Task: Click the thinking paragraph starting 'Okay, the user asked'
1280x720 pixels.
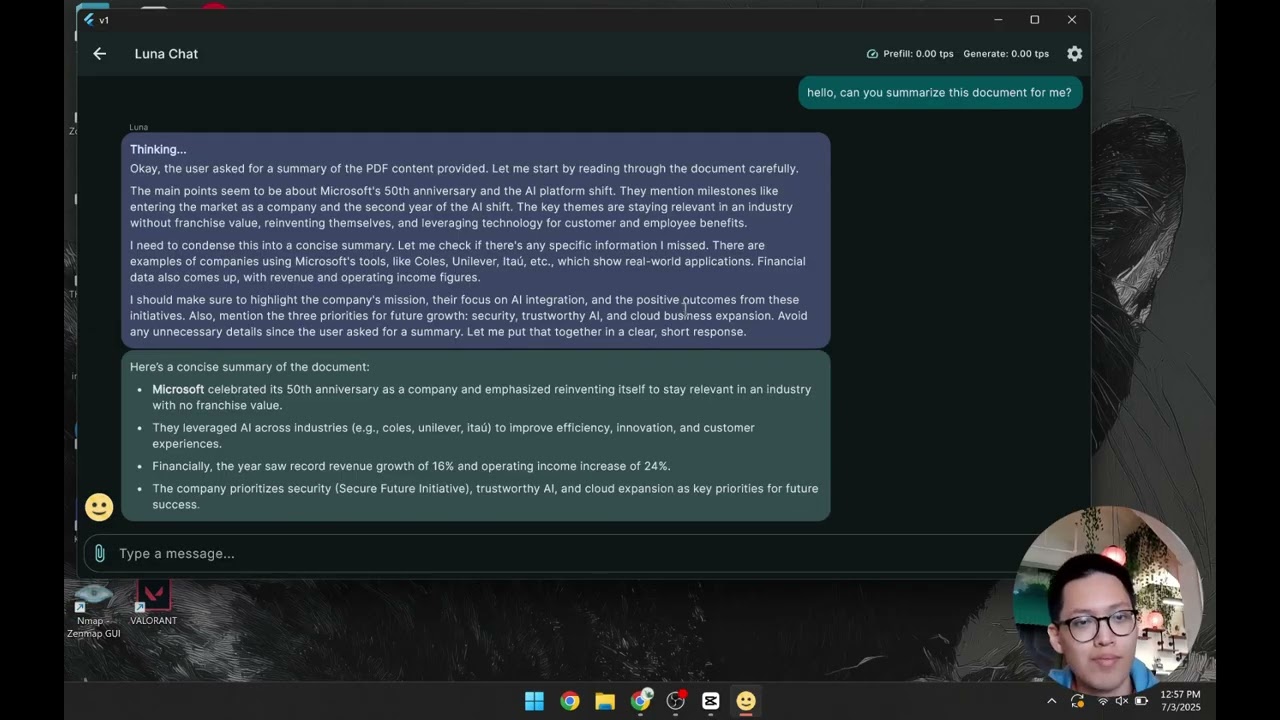Action: point(464,168)
